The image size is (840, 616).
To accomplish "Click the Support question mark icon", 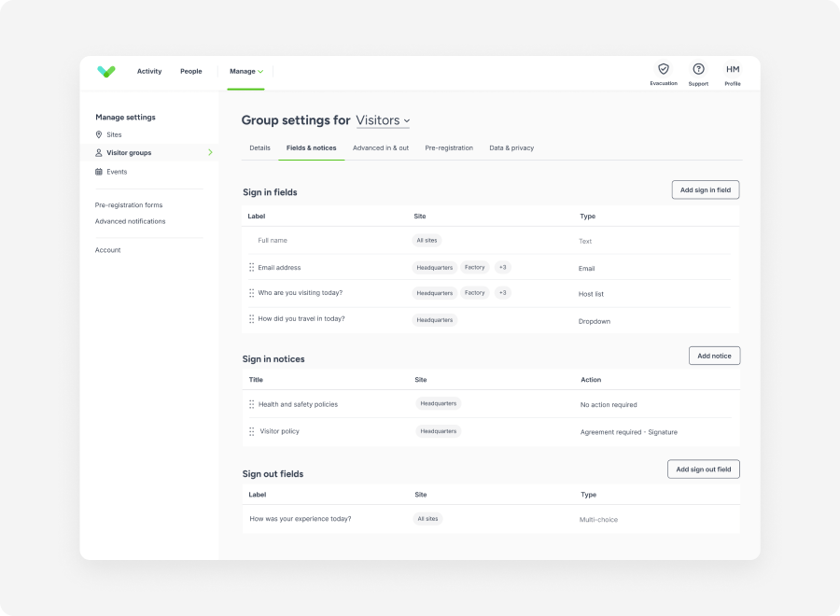I will (x=698, y=69).
